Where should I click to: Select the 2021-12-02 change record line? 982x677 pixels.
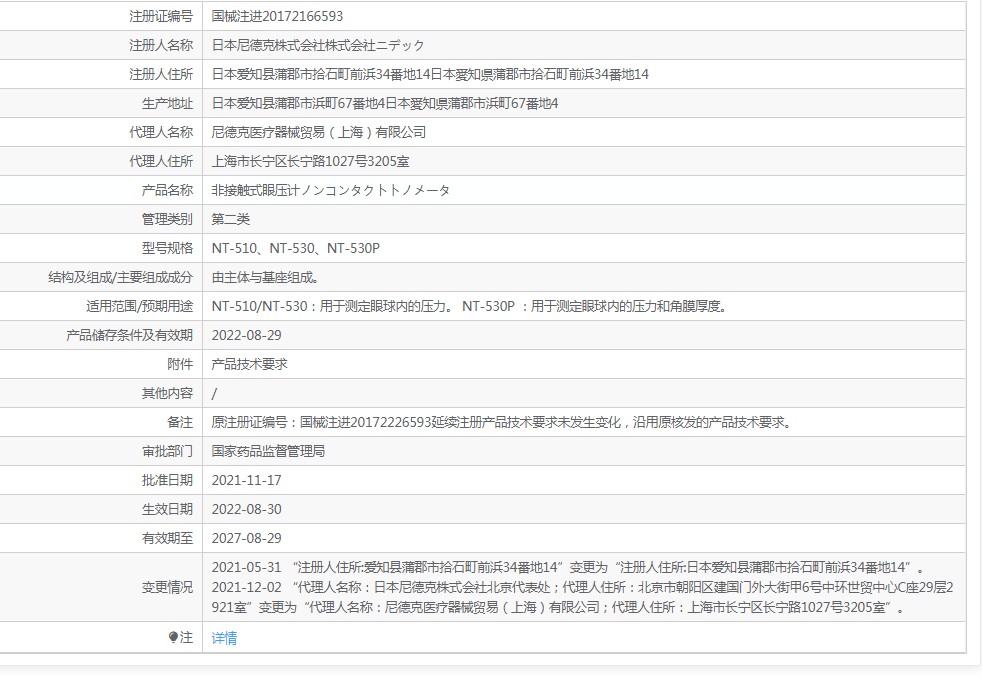pyautogui.click(x=582, y=597)
